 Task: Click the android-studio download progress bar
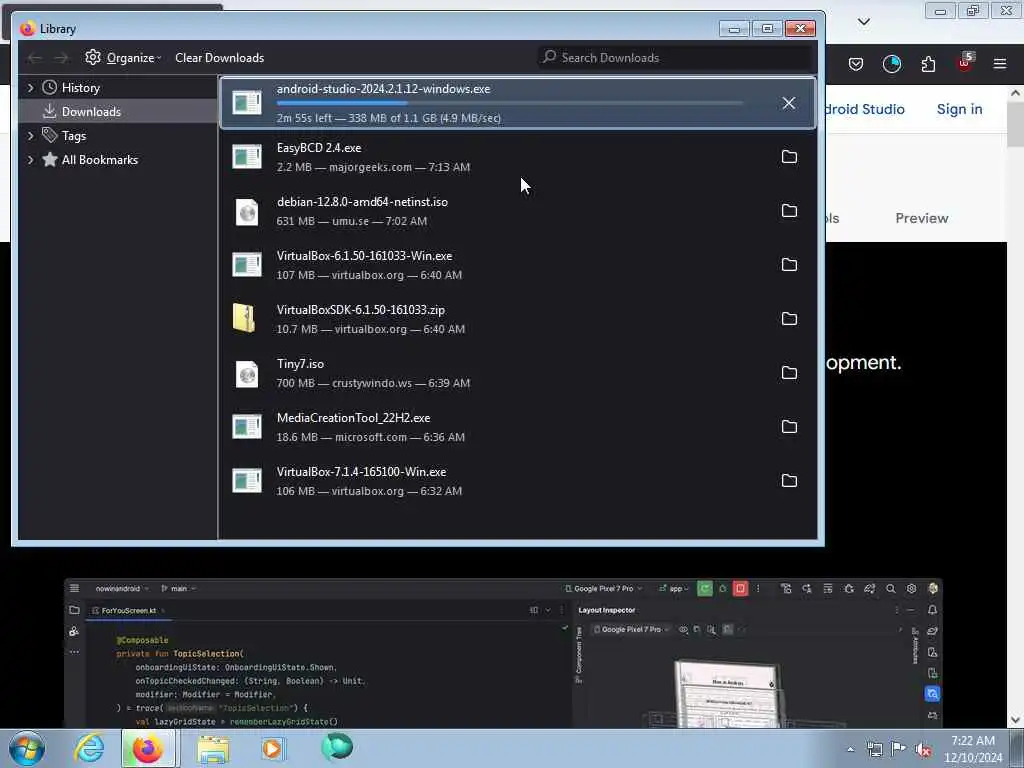[509, 103]
